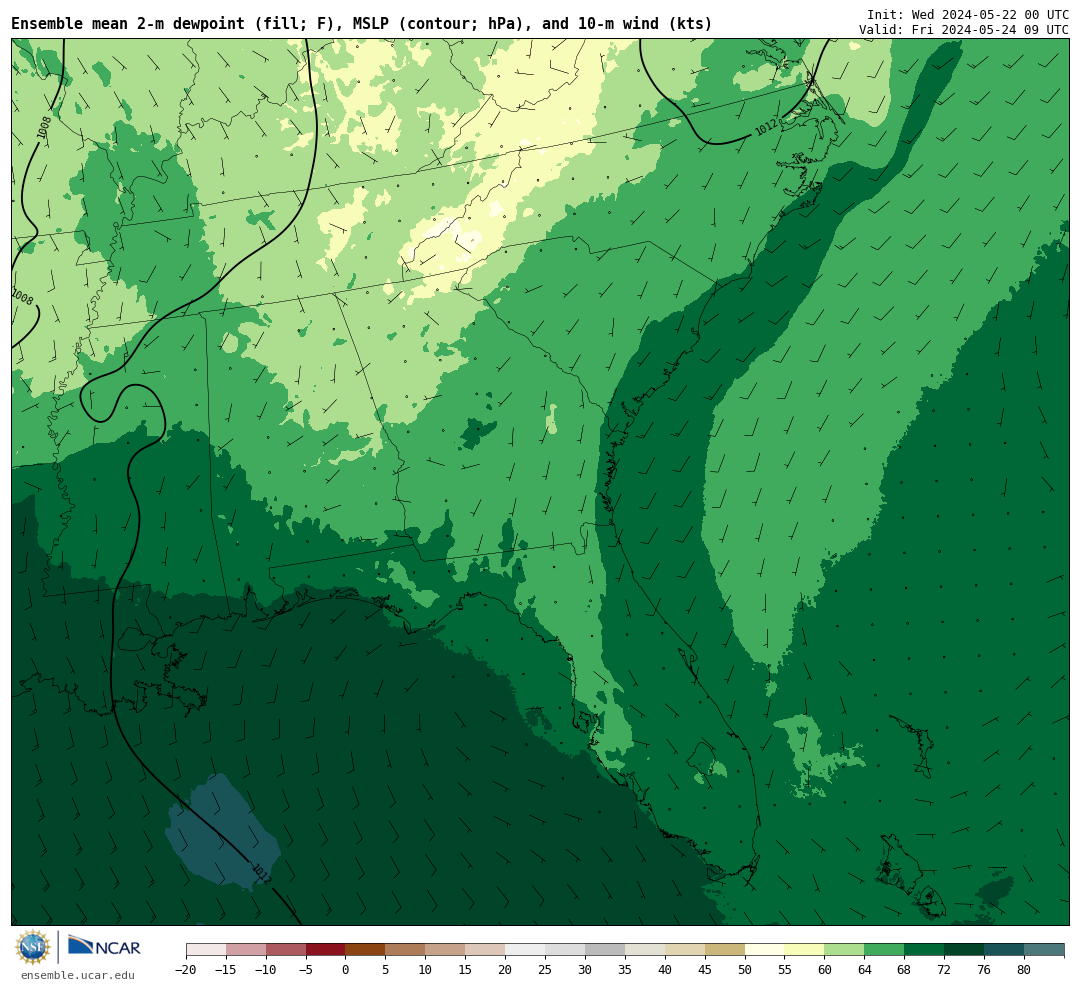Pick the -5 to 0 dark red colorbar segment
Viewport: 1080px width, 988px height.
(x=326, y=950)
